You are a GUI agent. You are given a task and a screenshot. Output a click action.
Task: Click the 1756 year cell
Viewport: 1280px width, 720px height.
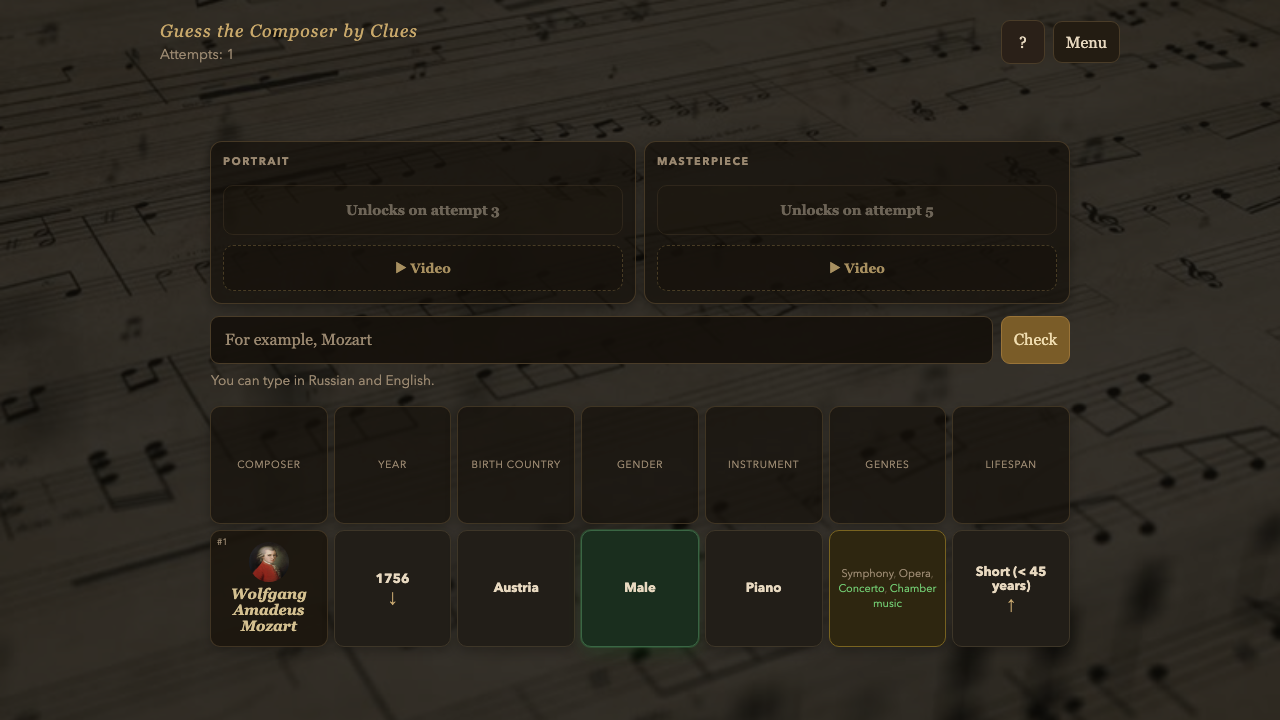click(x=392, y=588)
